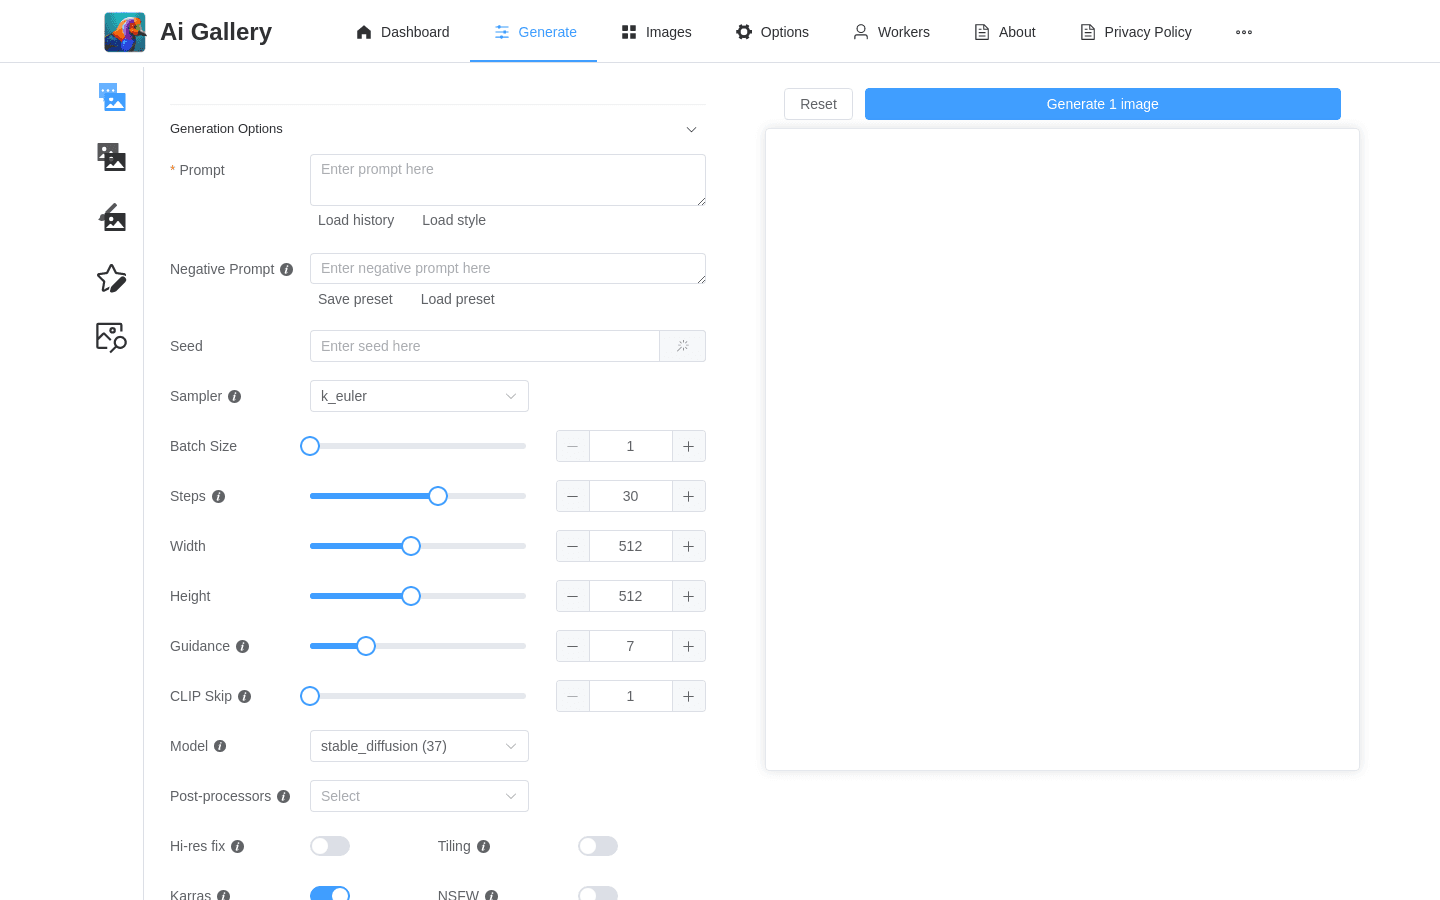Click the Load history link
The height and width of the screenshot is (900, 1440).
(356, 220)
